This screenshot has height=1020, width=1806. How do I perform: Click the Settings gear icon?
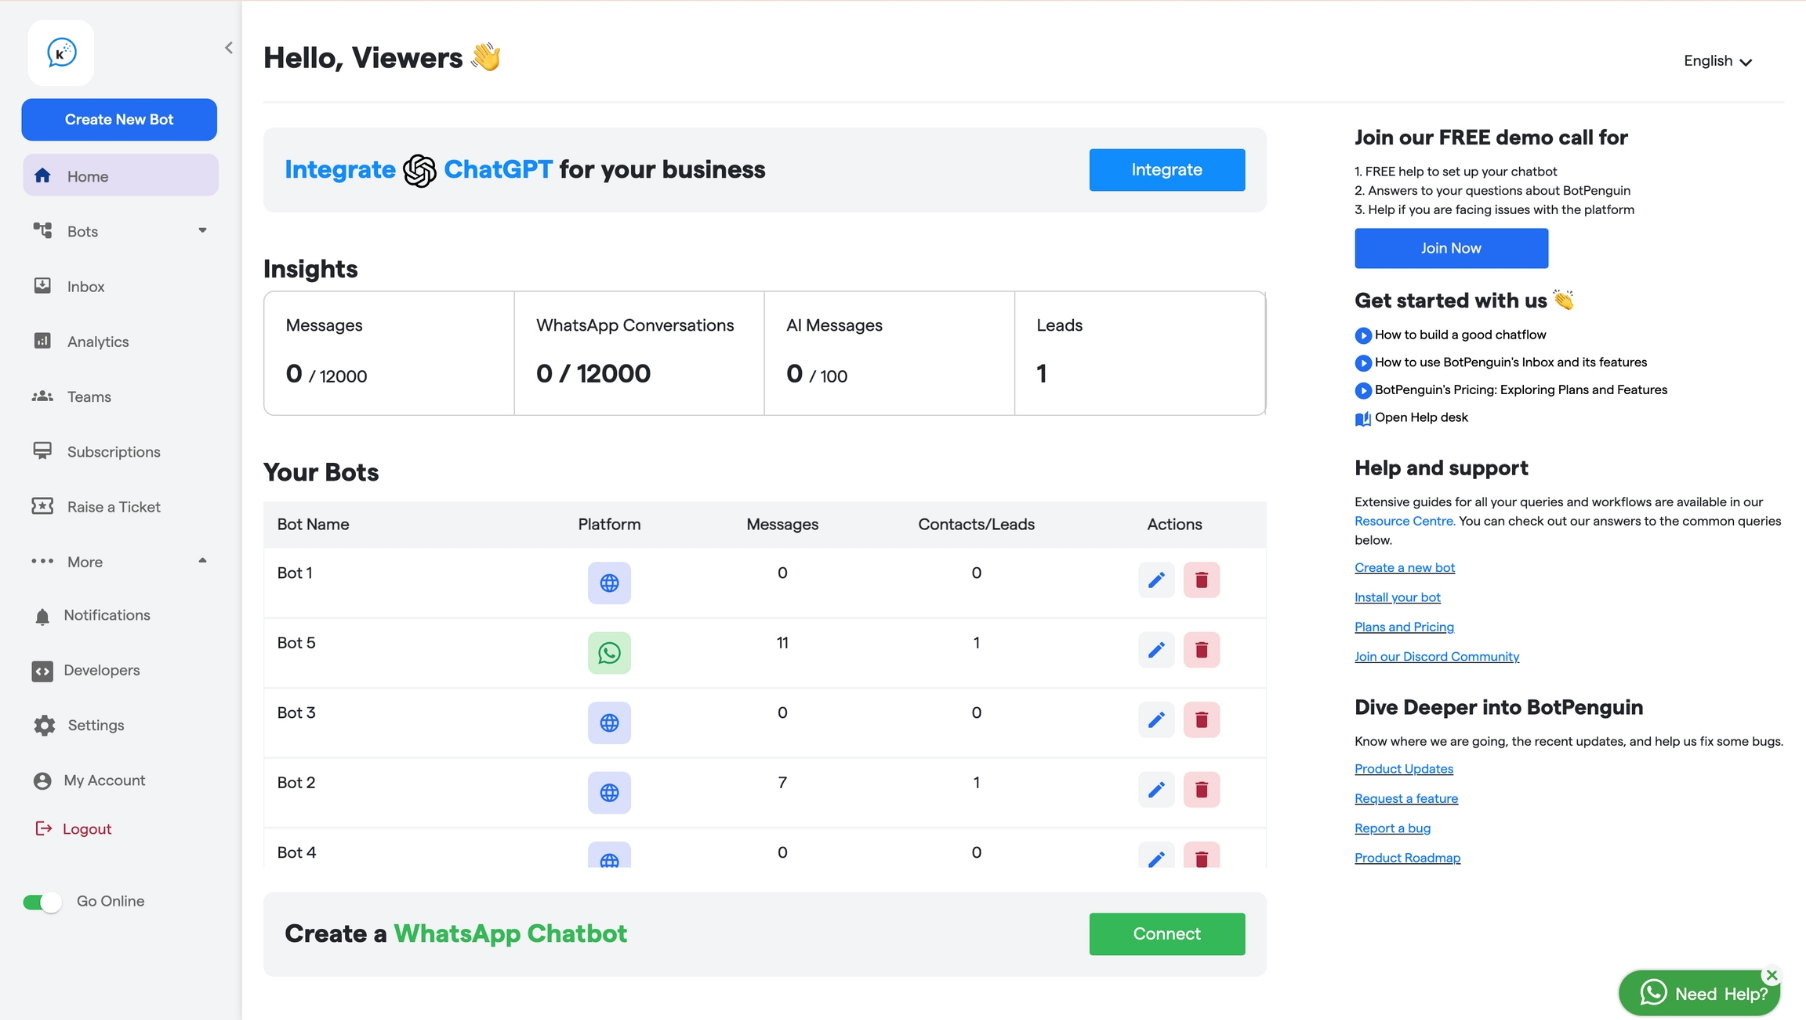click(x=44, y=726)
